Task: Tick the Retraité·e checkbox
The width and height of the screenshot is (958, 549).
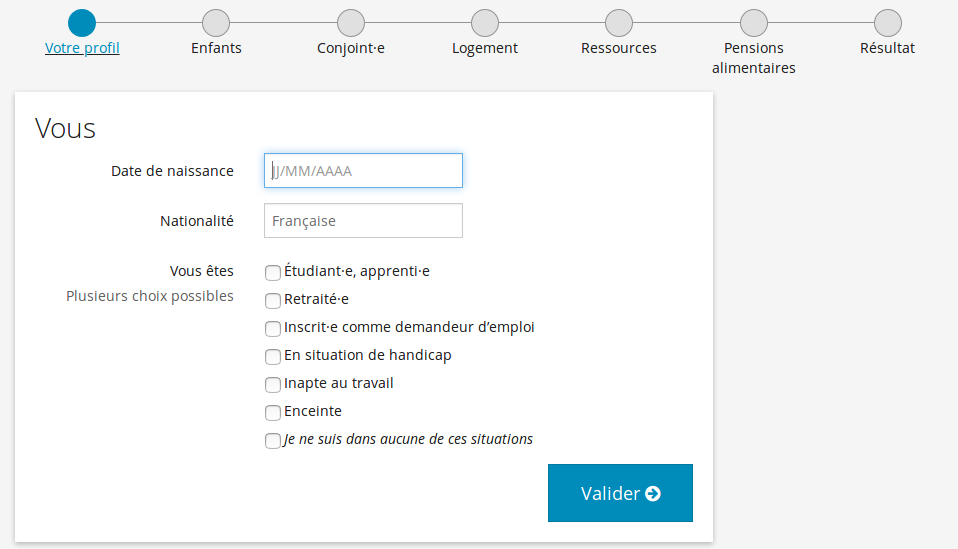Action: click(273, 300)
